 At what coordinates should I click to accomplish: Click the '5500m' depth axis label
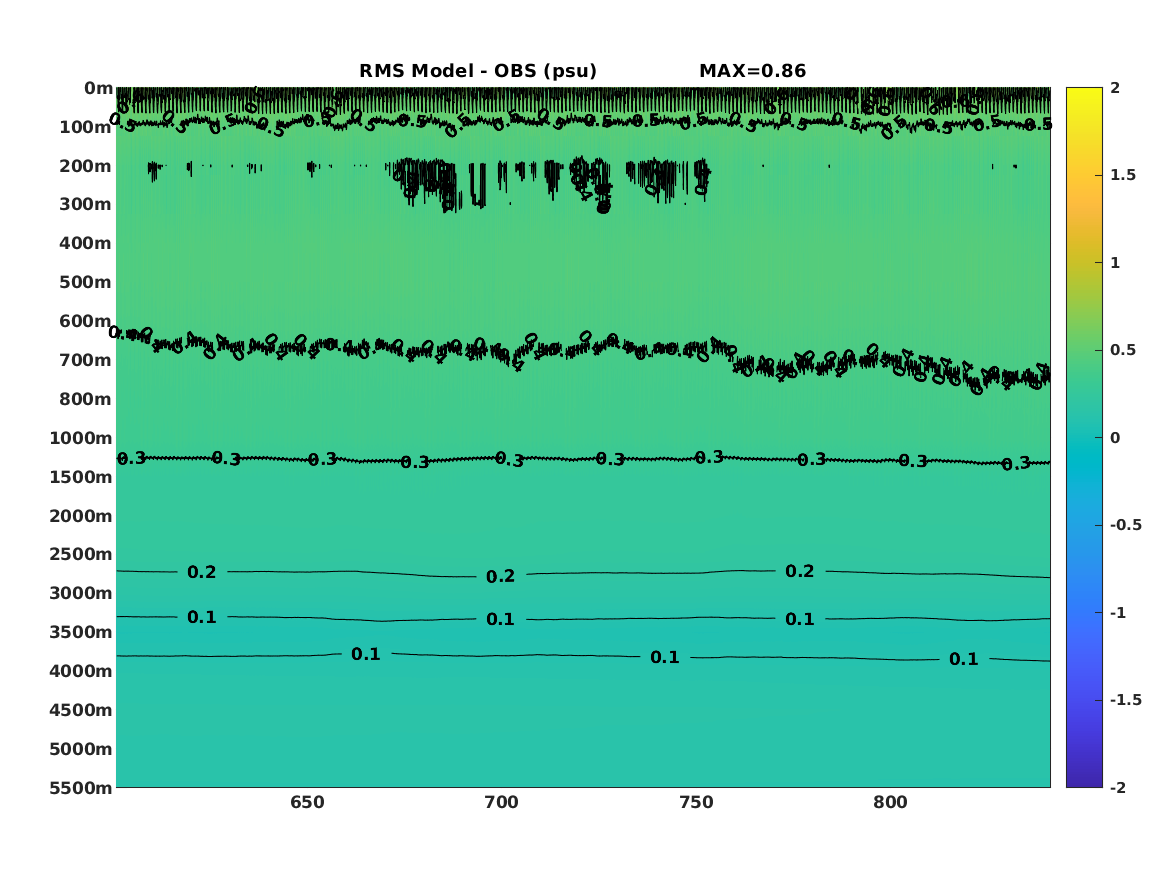[x=81, y=788]
